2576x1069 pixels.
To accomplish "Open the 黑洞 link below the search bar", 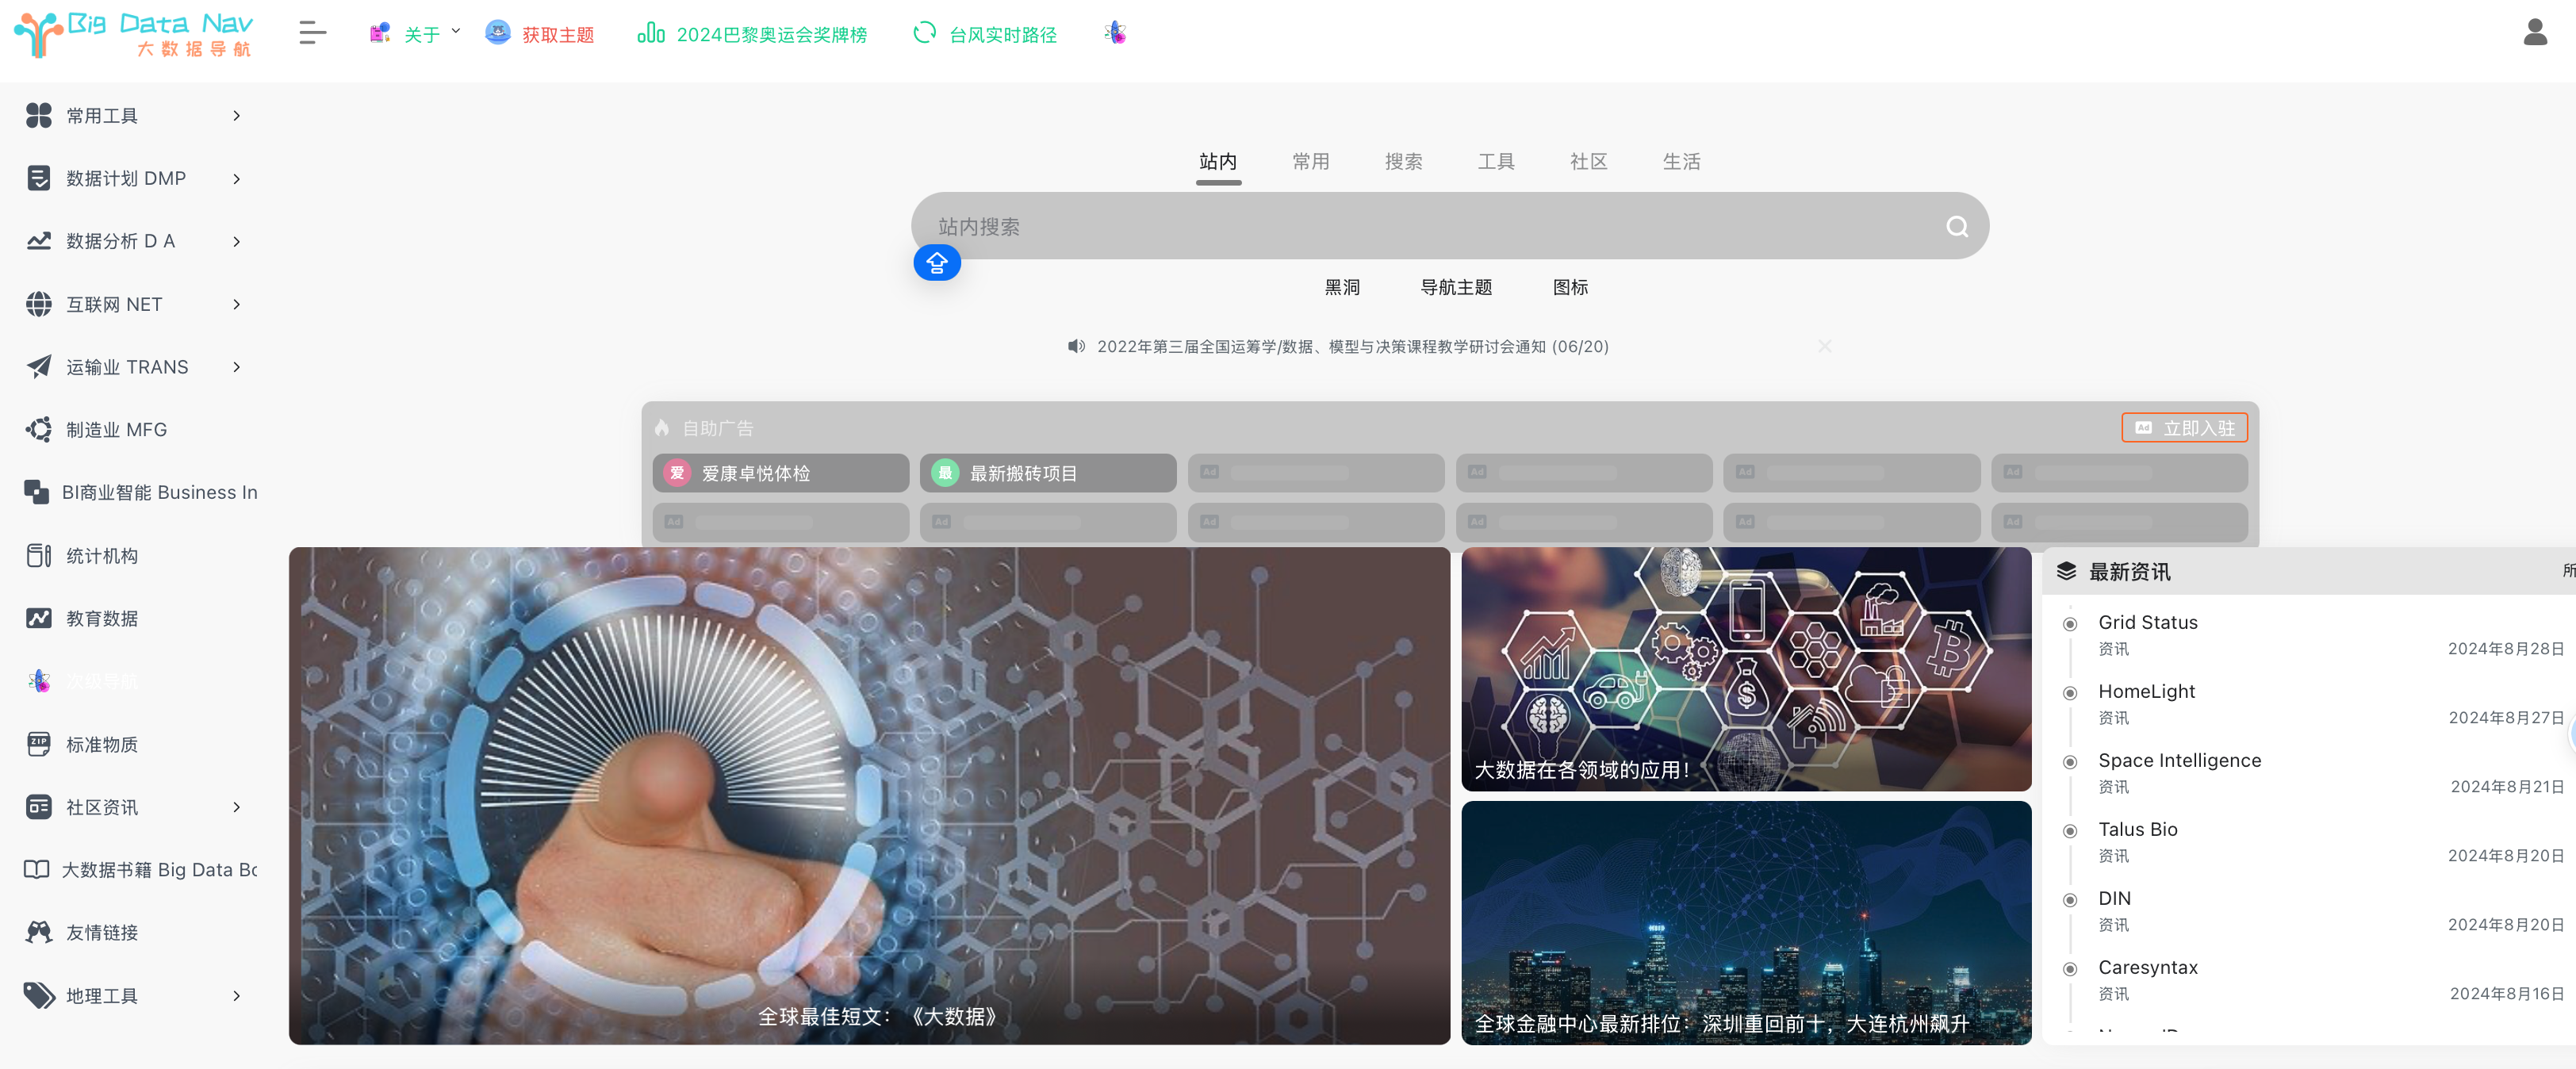I will click(x=1344, y=287).
